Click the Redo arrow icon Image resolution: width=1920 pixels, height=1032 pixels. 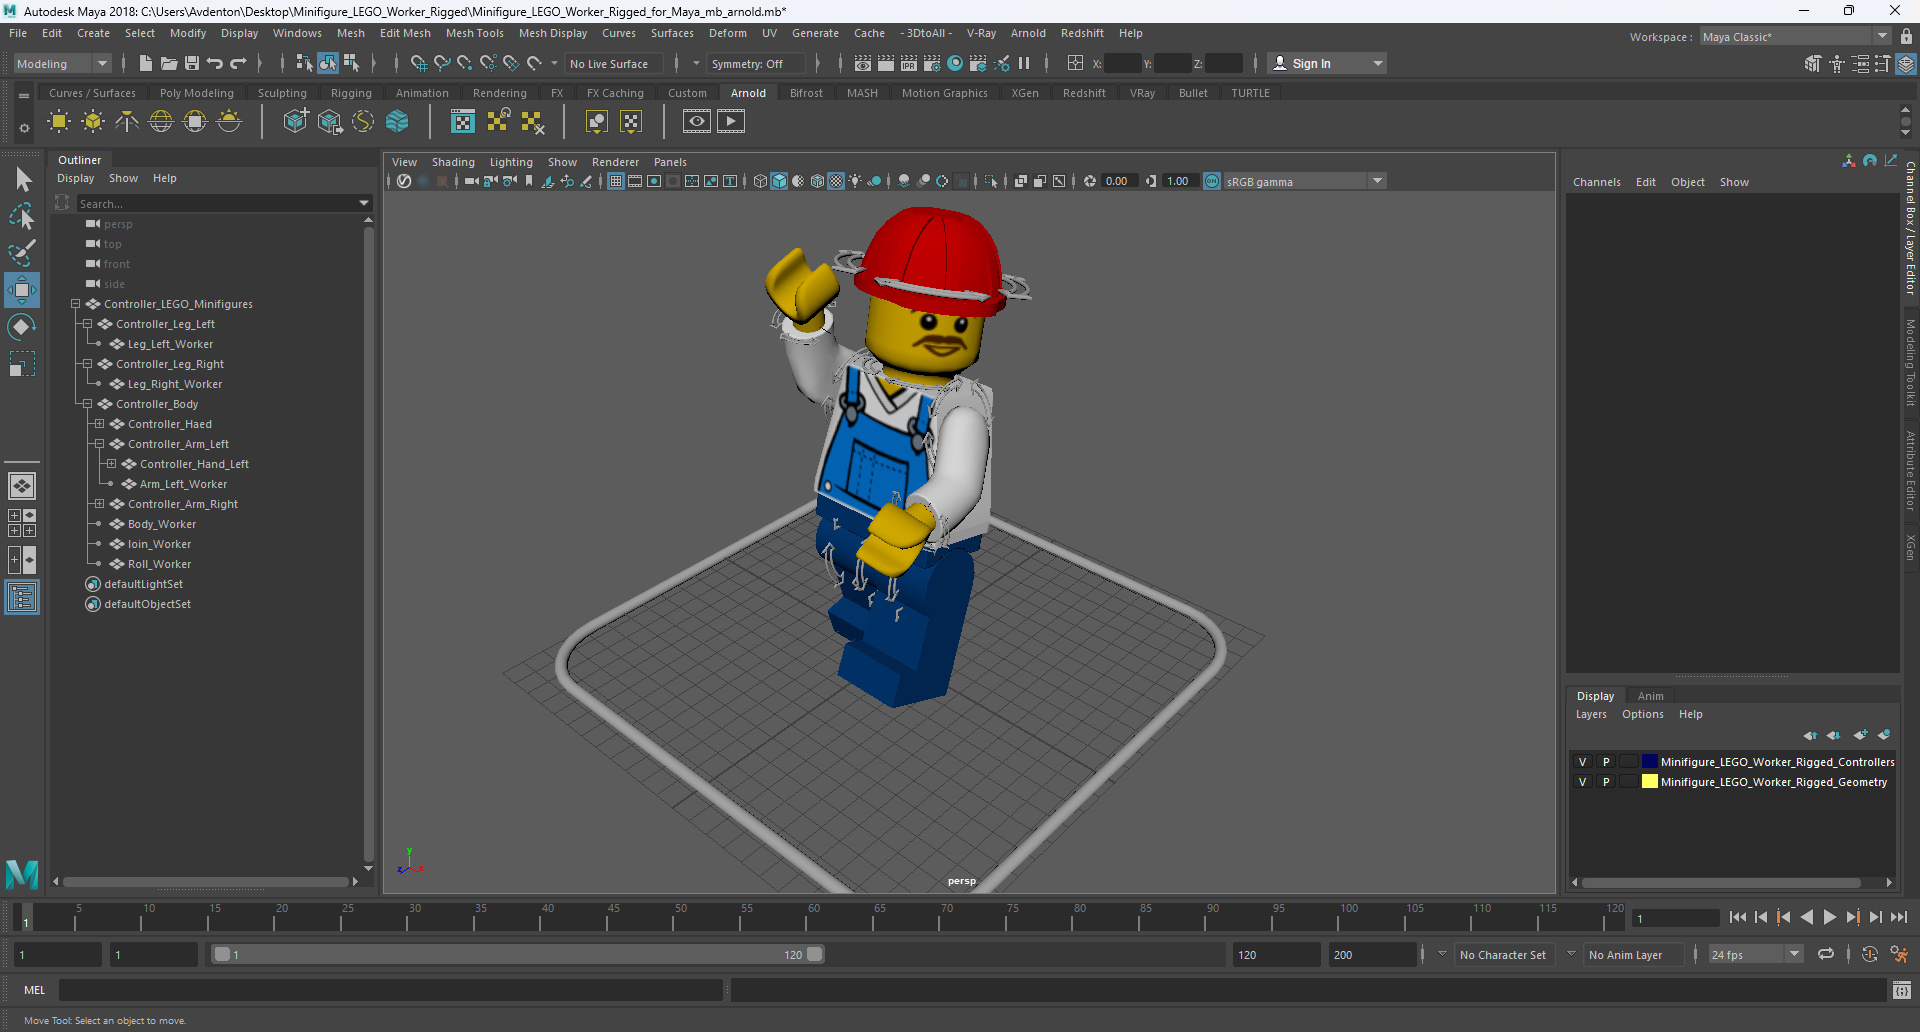coord(238,63)
